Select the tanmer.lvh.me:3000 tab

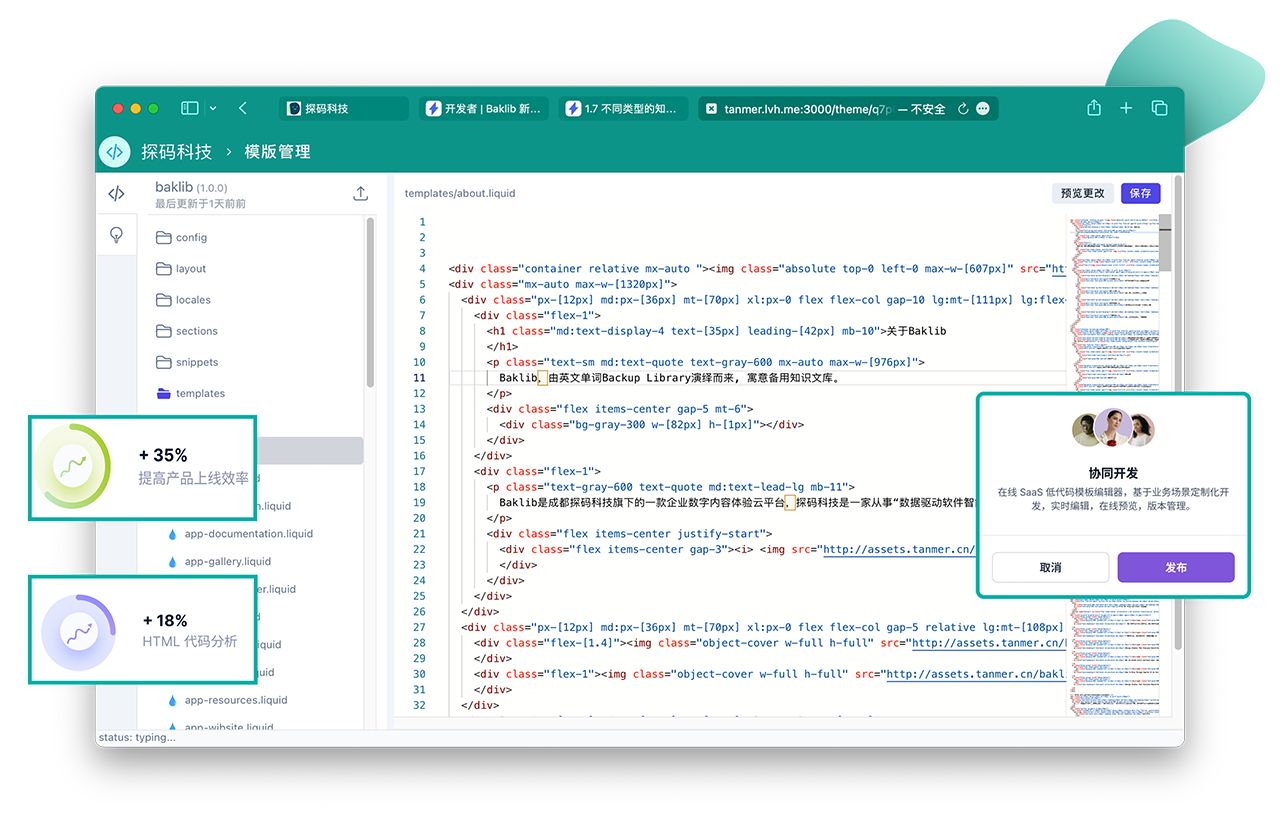[848, 108]
